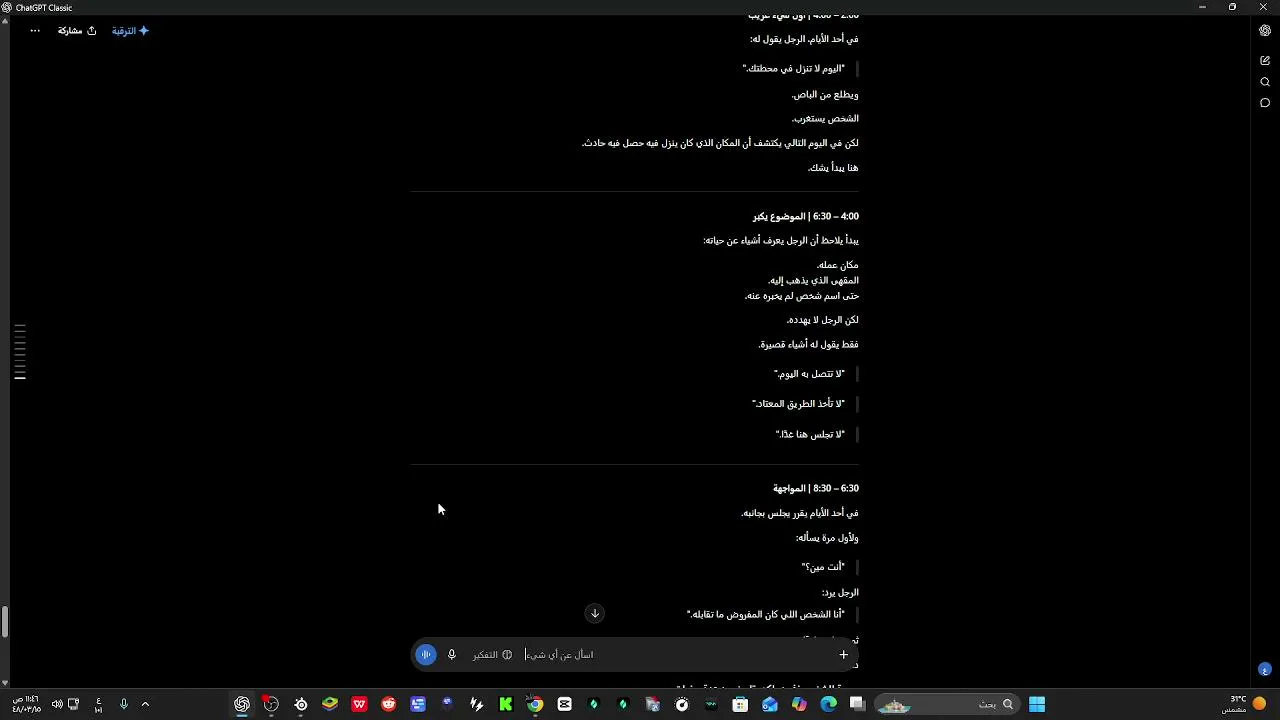Click the line الشخص يستغرب.
Screen dimensions: 1280x720
(825, 119)
